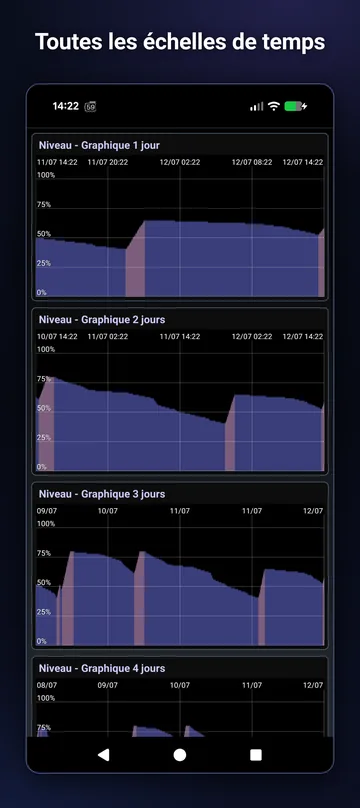Tap the 100% axis label in 1 jour chart
The image size is (360, 808).
coord(46,175)
